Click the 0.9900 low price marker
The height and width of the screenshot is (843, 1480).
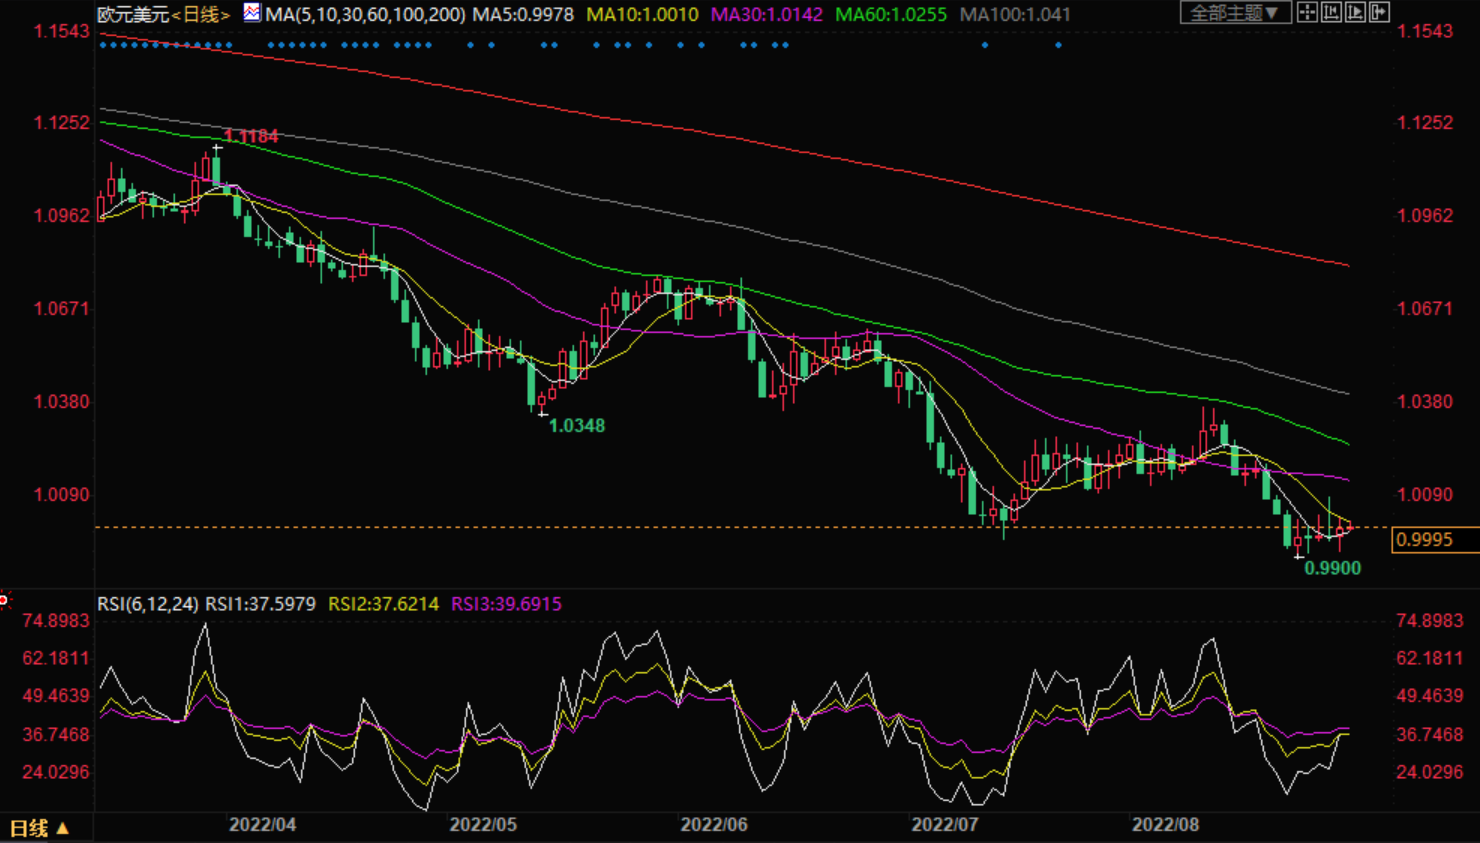pos(1333,568)
